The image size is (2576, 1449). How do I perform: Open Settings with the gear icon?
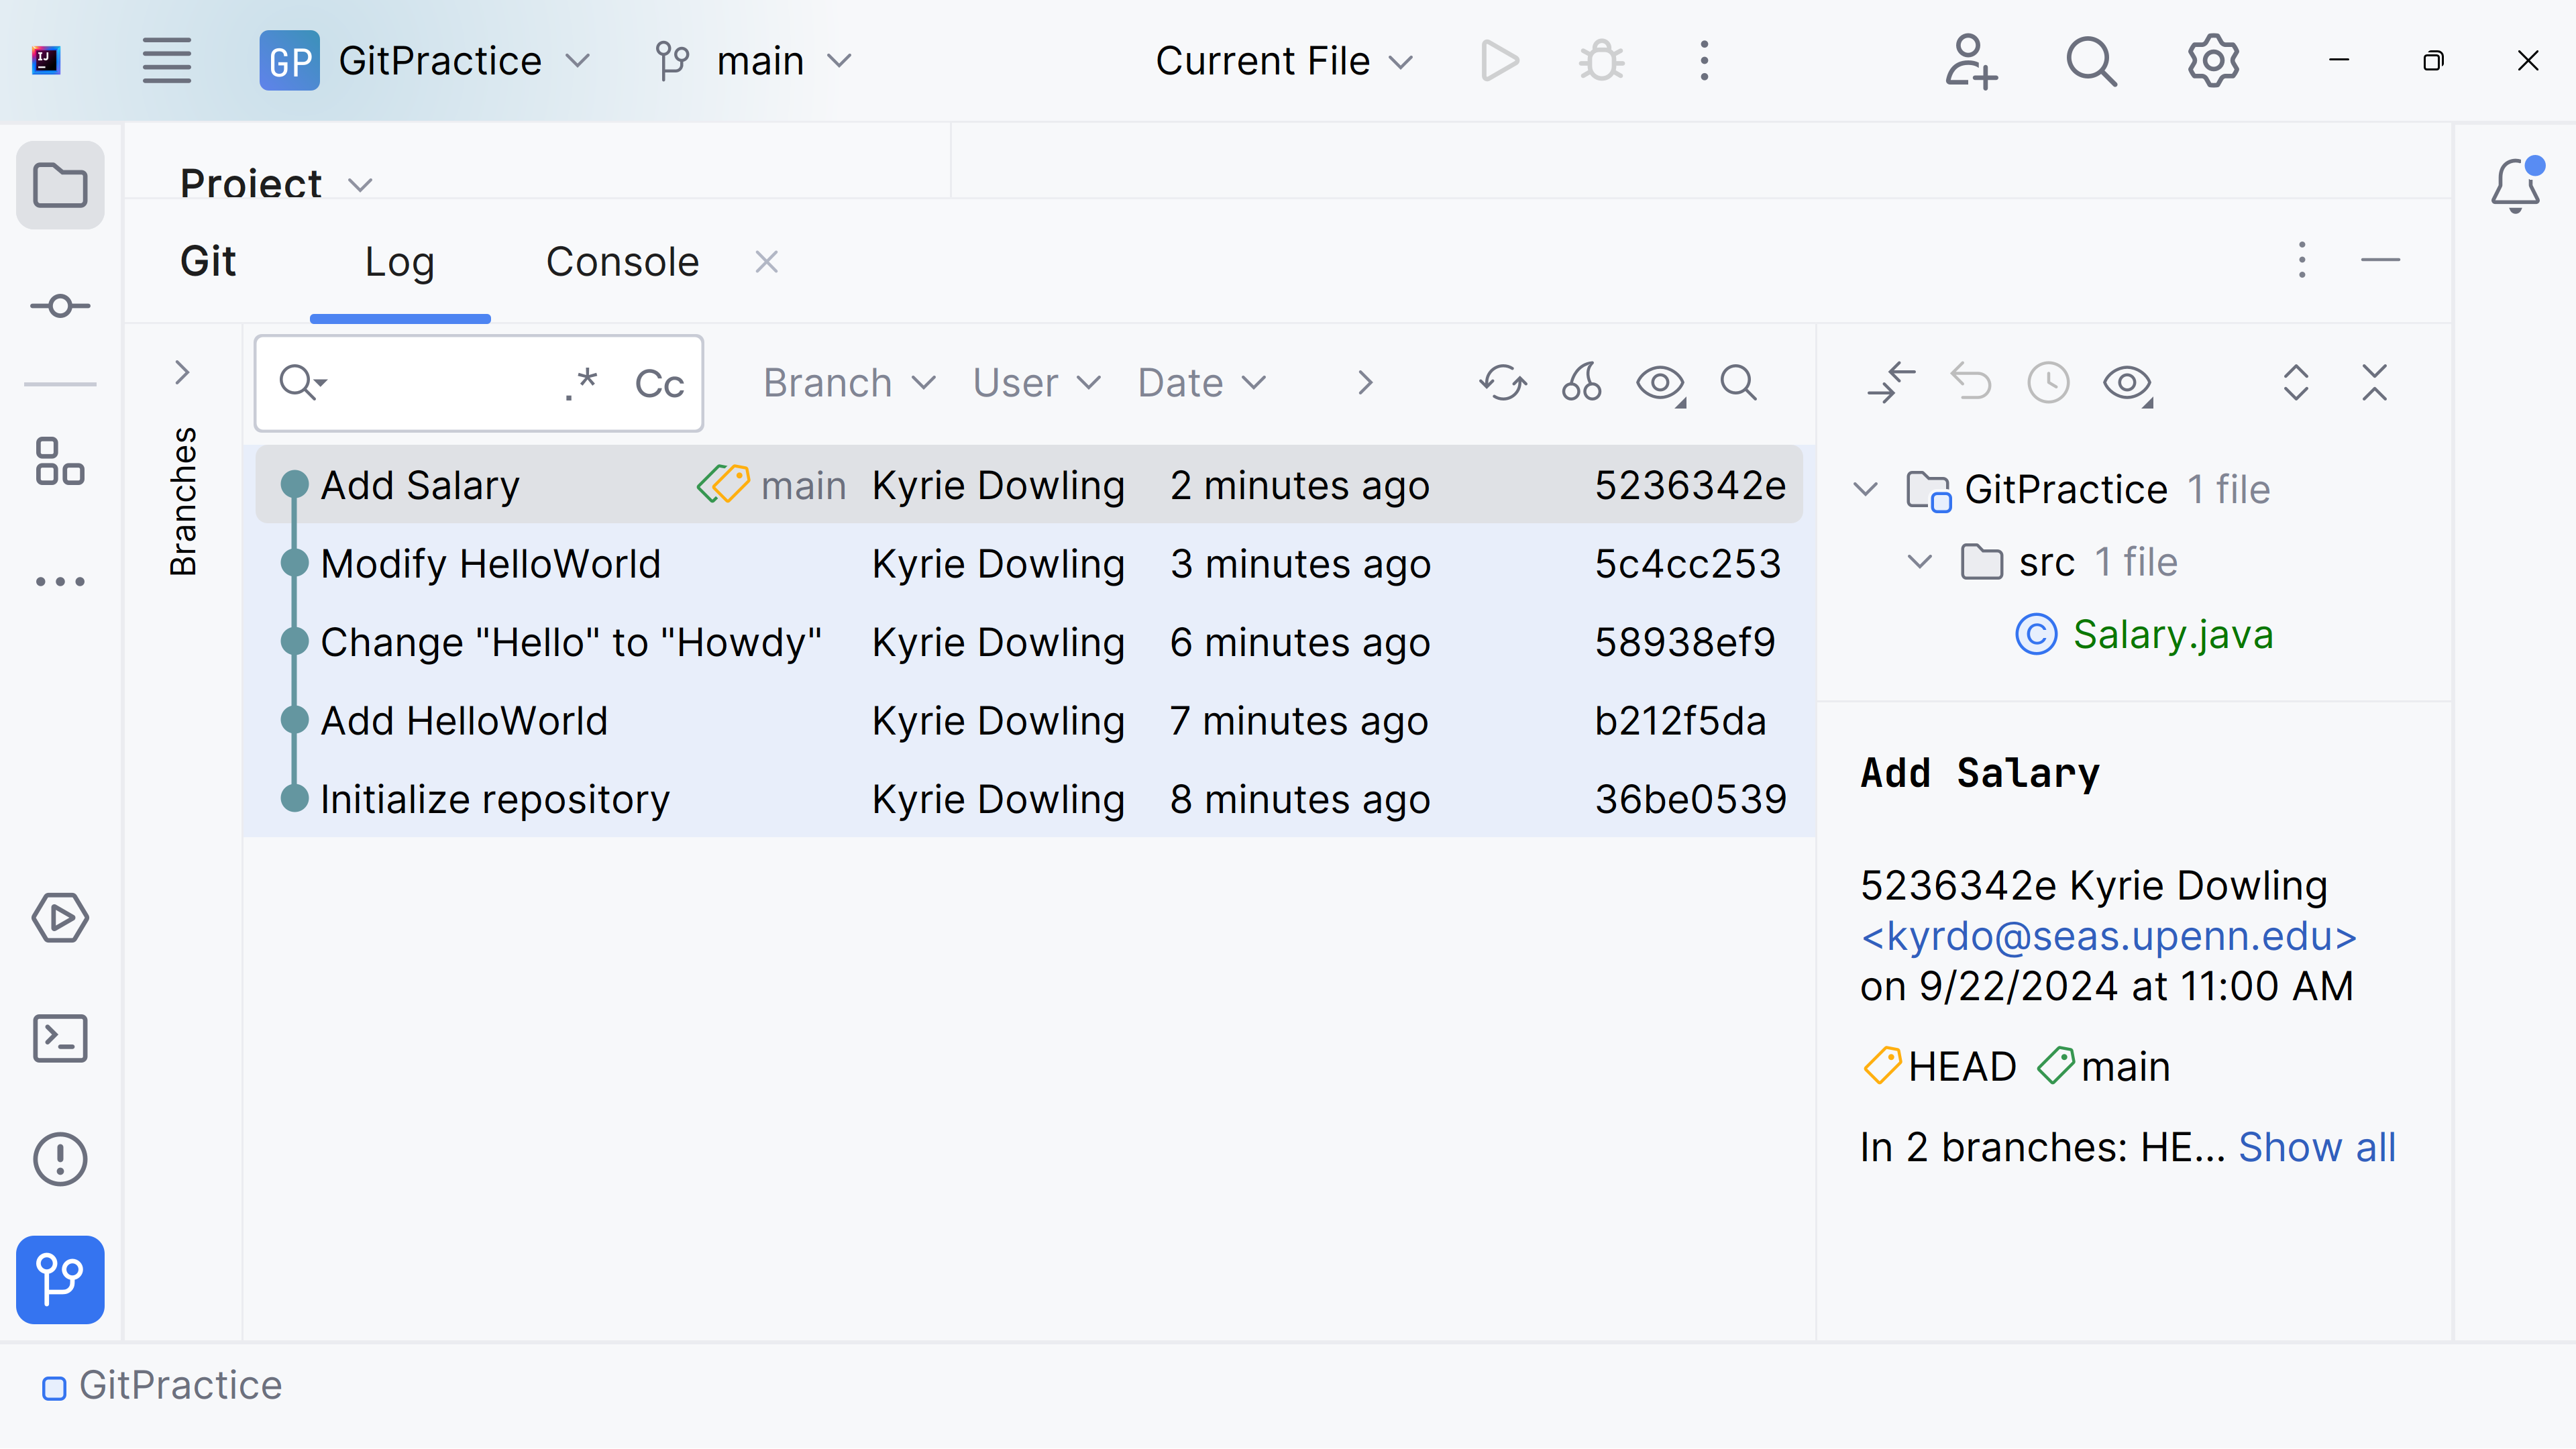(2213, 60)
